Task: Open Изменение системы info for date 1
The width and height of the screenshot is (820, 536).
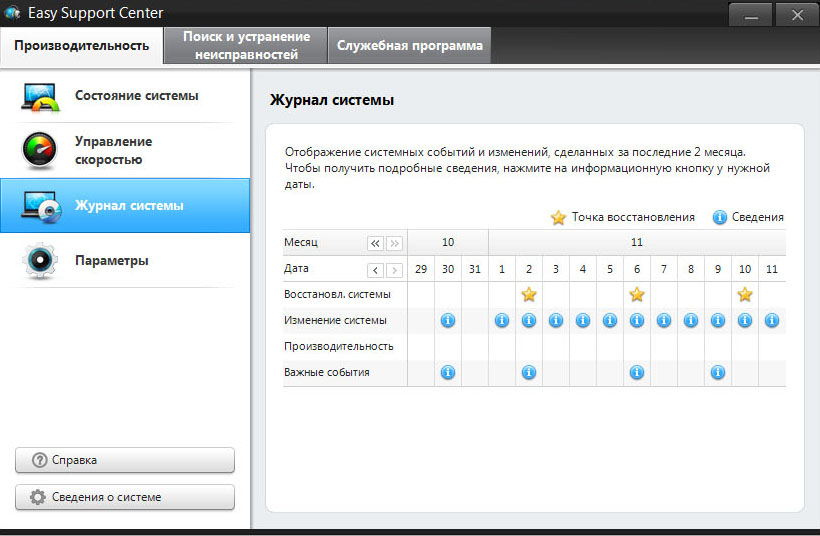Action: 502,320
